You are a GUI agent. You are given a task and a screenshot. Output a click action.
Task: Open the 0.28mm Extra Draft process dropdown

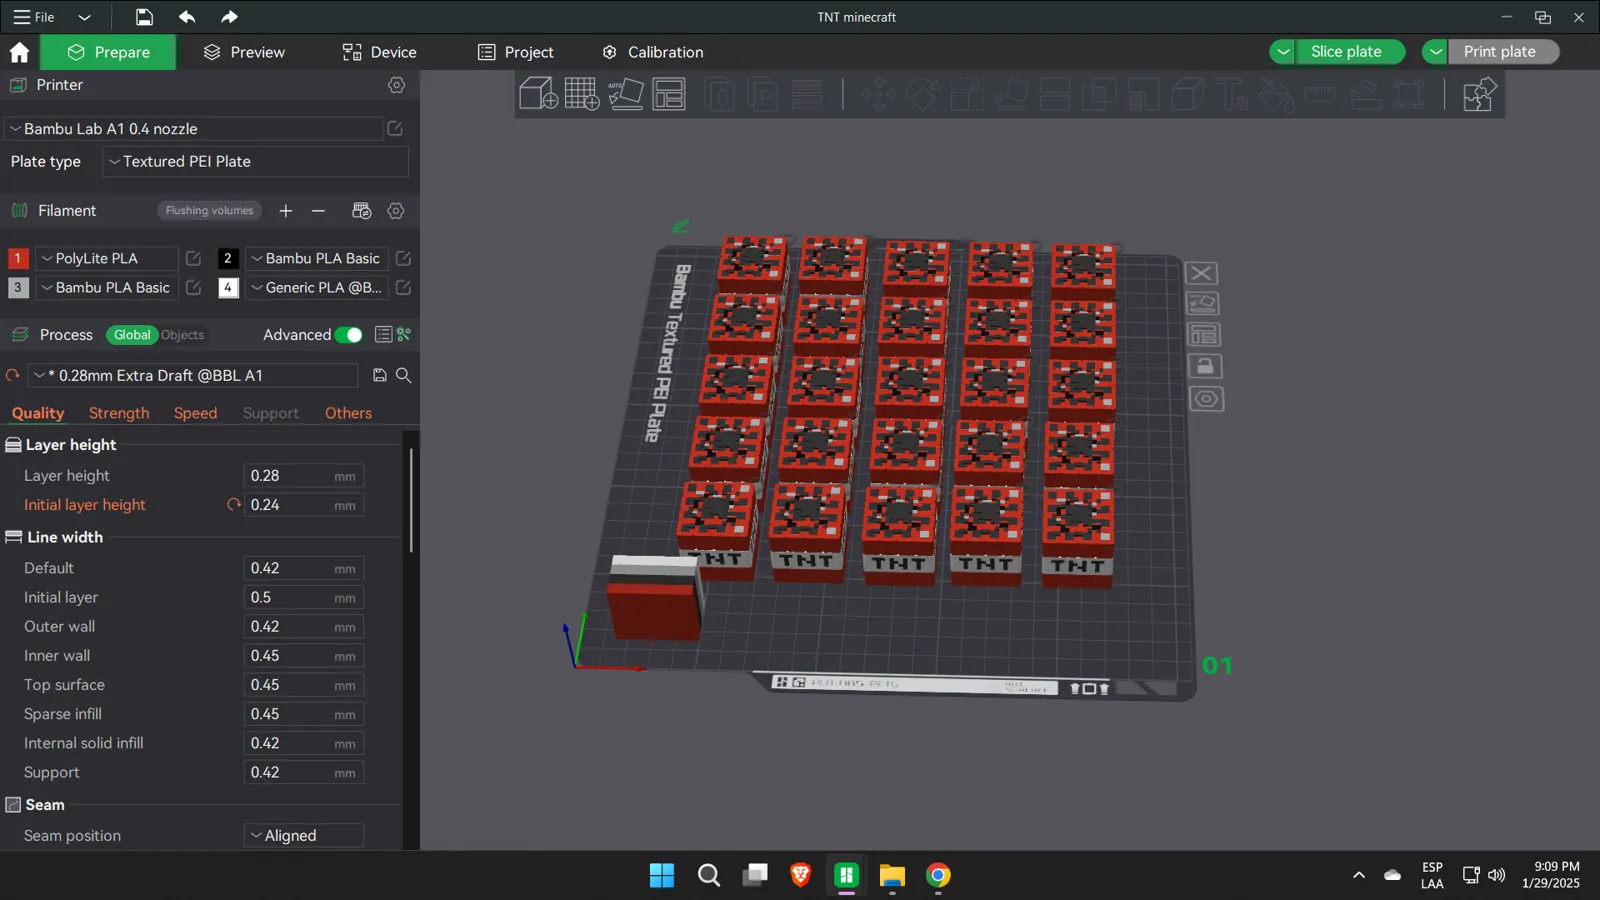click(x=193, y=375)
